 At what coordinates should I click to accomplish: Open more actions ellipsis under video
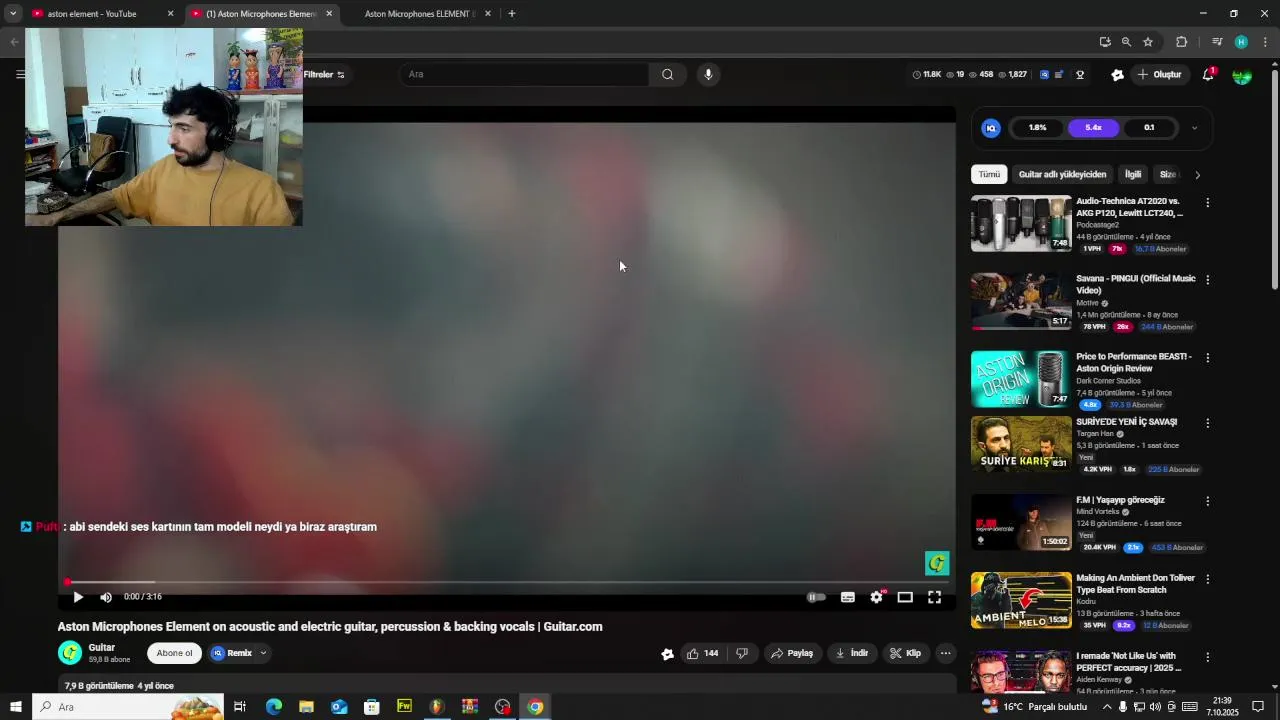[945, 653]
